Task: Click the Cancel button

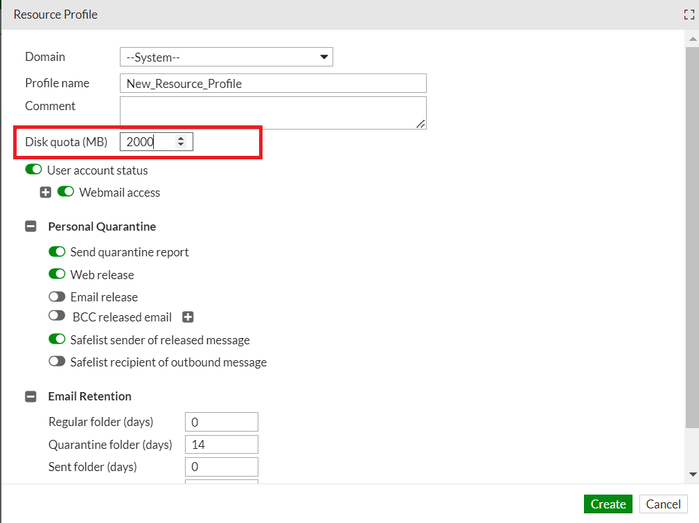Action: (662, 504)
